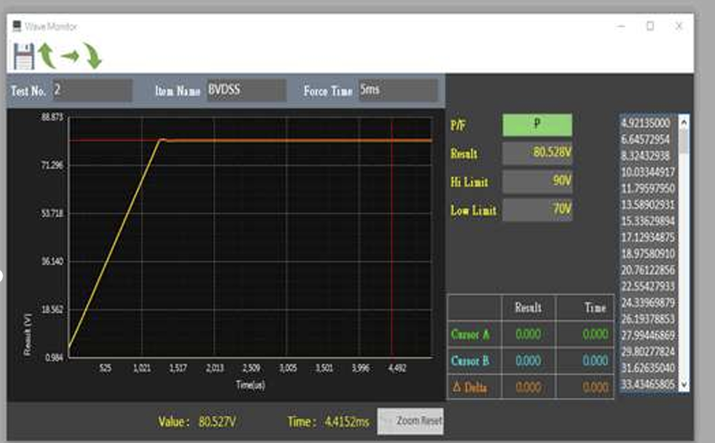
Task: Click the Cursor A row label
Action: (x=470, y=335)
